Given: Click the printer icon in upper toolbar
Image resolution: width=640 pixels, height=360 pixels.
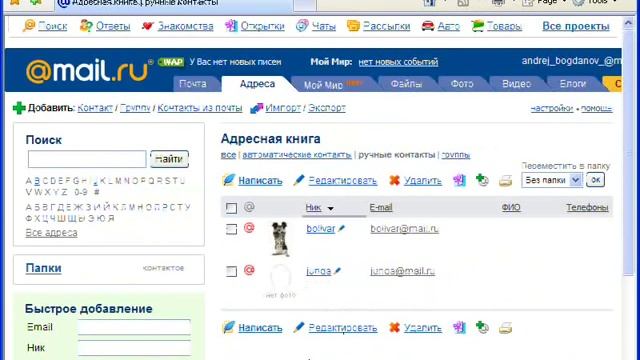Looking at the screenshot, I should click(505, 180).
